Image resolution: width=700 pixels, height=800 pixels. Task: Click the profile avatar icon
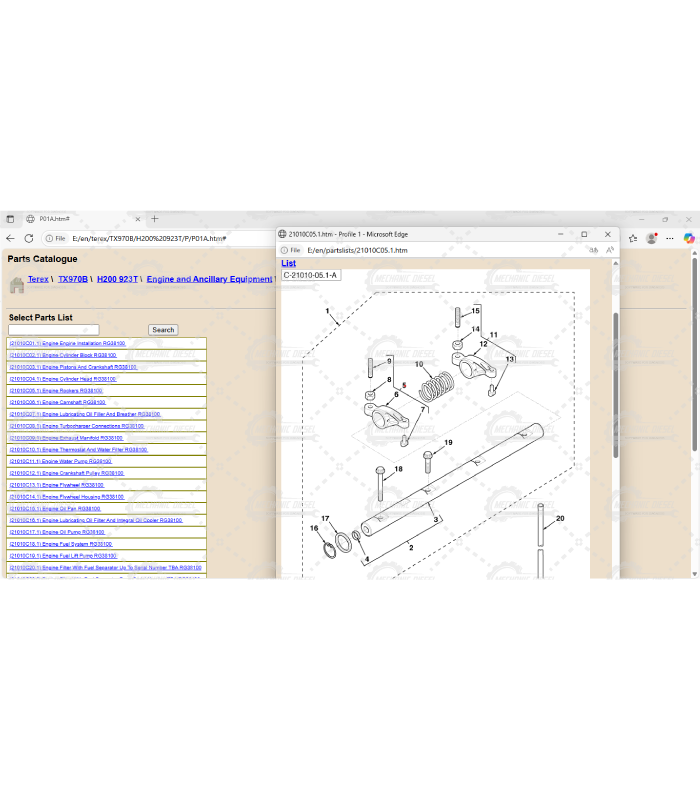click(x=652, y=238)
